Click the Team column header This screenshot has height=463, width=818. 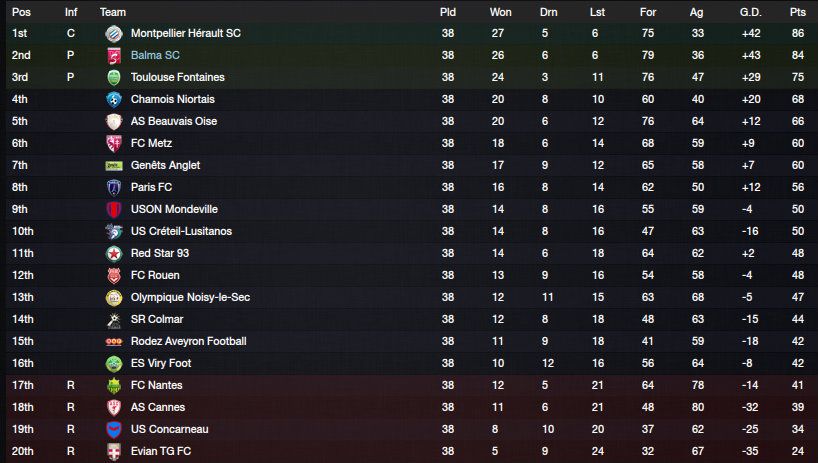(113, 12)
